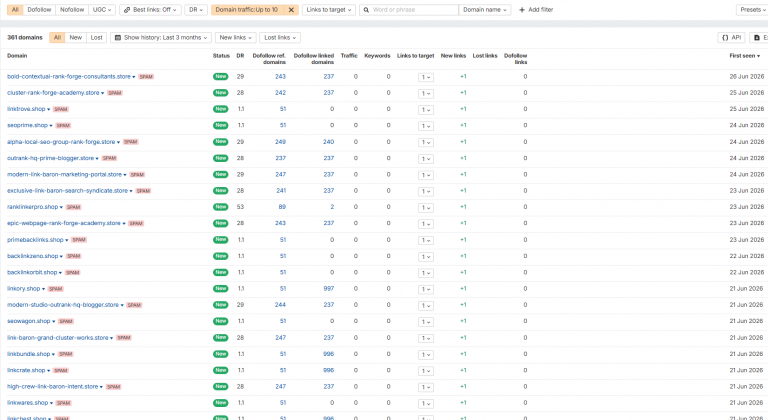This screenshot has height=420, width=768.
Task: Sort by the First seen column header
Action: click(744, 56)
